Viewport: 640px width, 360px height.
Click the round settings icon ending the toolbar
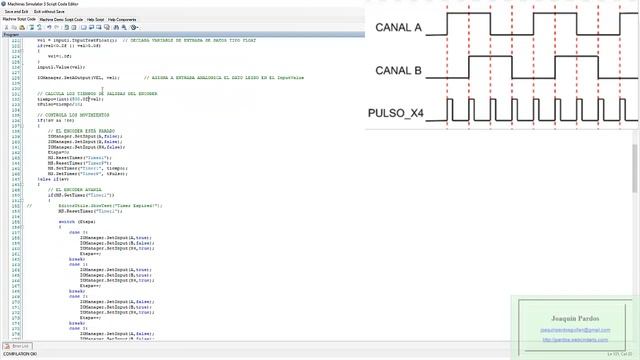click(x=133, y=27)
